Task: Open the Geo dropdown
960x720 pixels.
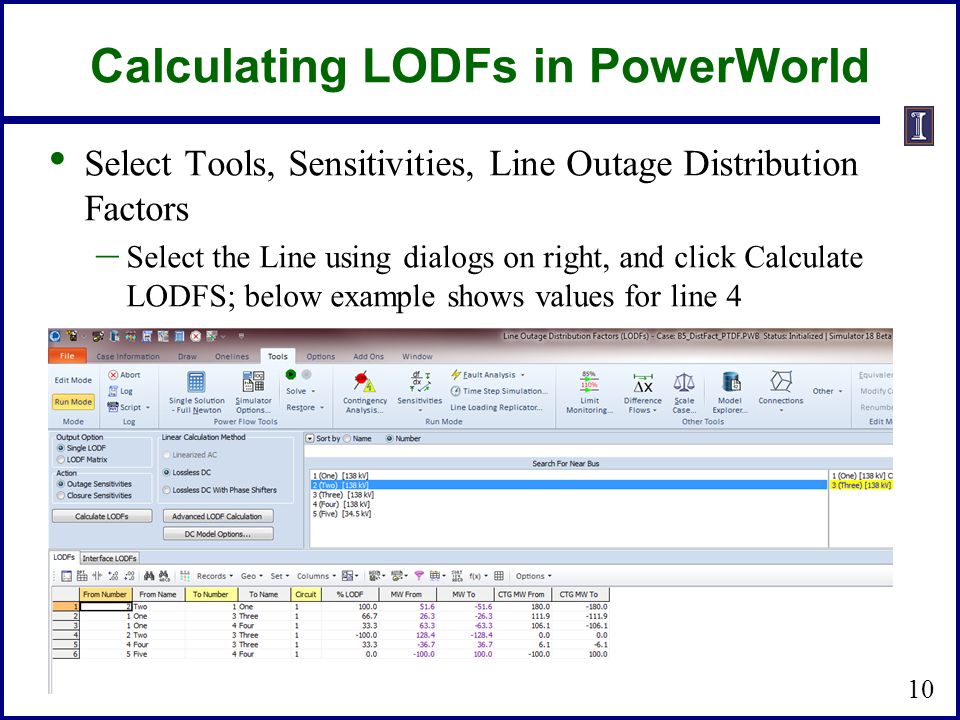Action: point(252,576)
